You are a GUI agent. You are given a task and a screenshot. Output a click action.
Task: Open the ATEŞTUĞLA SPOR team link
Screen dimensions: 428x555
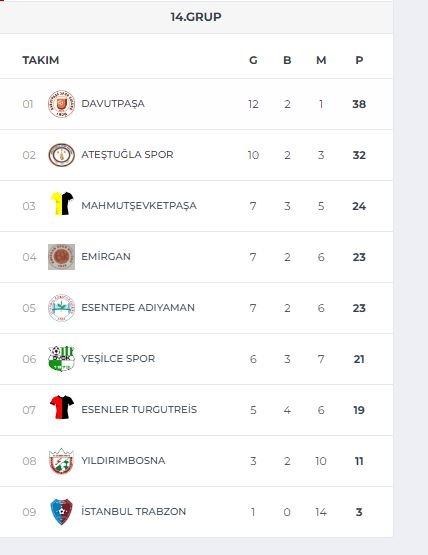[x=127, y=155]
